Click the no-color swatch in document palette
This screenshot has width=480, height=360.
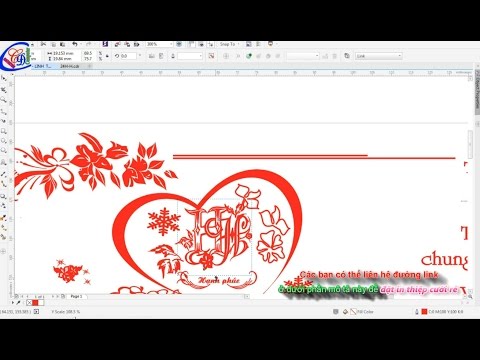pyautogui.click(x=29, y=303)
